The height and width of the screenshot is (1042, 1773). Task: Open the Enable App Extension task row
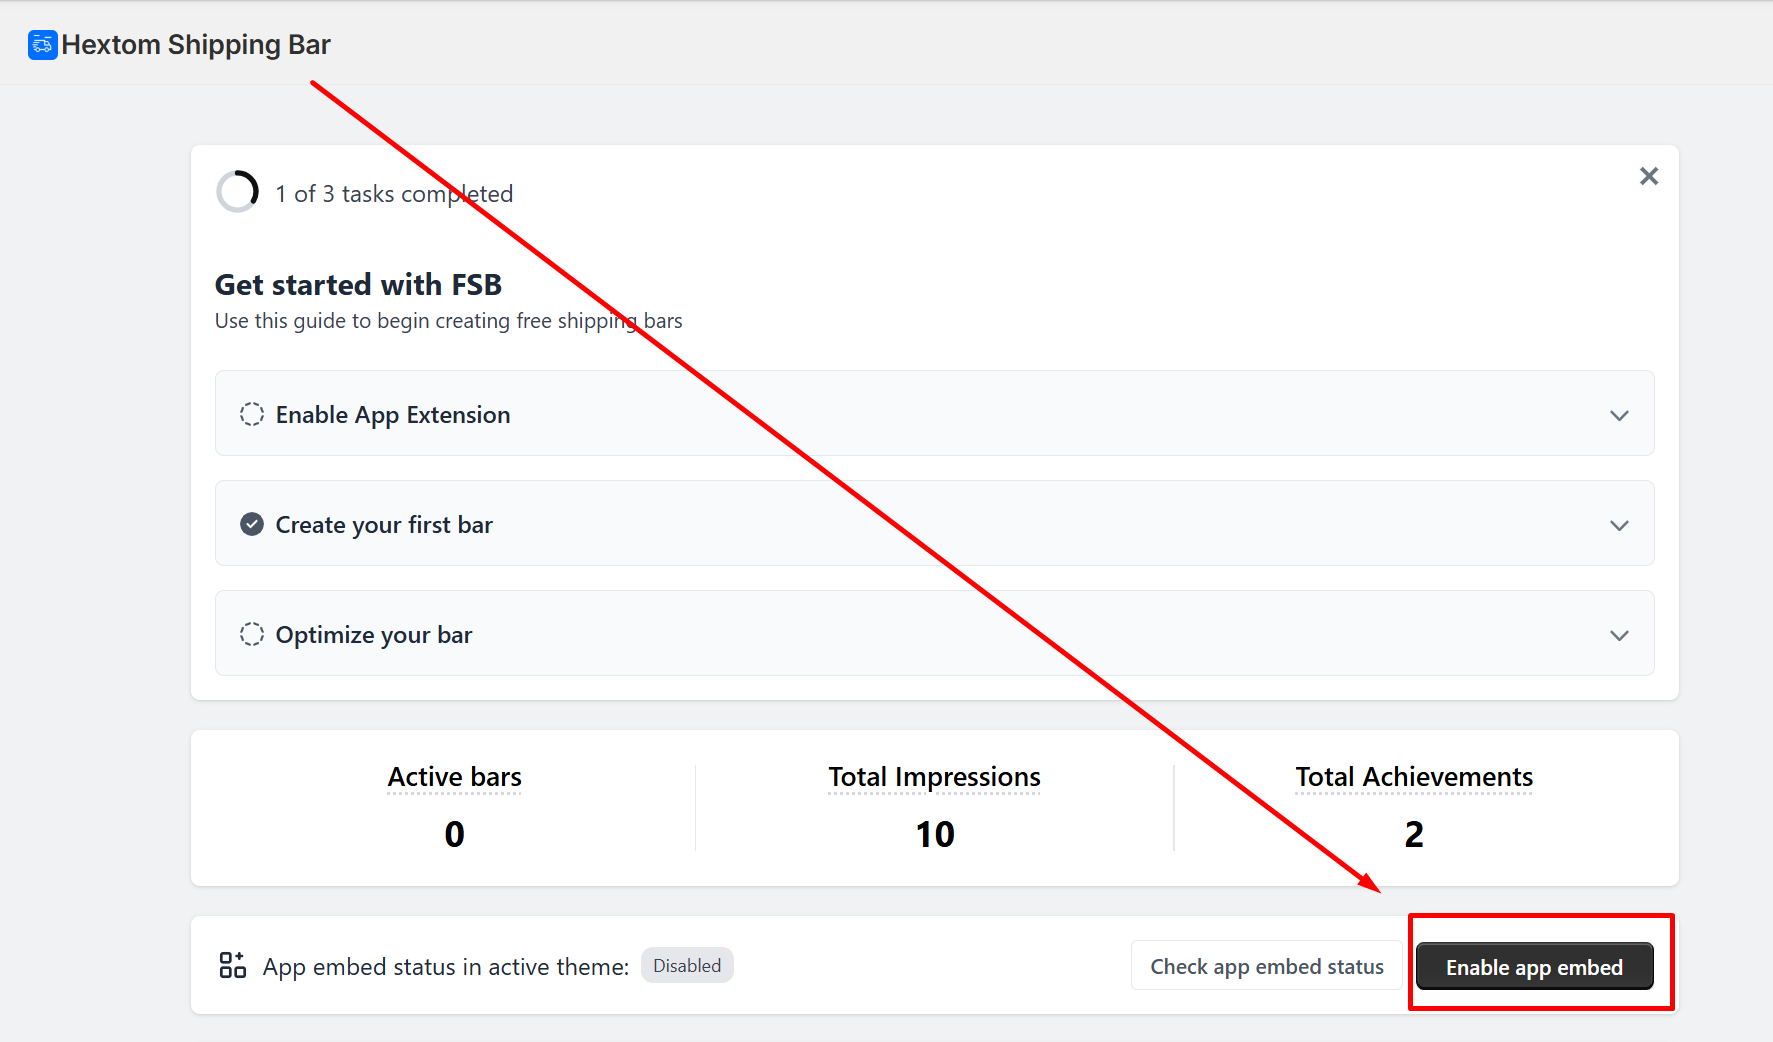[x=934, y=413]
